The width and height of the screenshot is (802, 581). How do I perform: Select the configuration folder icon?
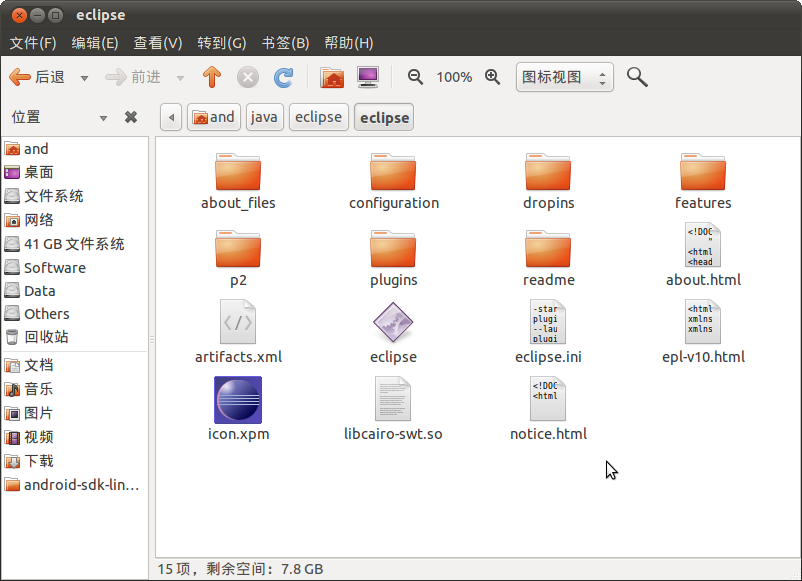pyautogui.click(x=393, y=172)
